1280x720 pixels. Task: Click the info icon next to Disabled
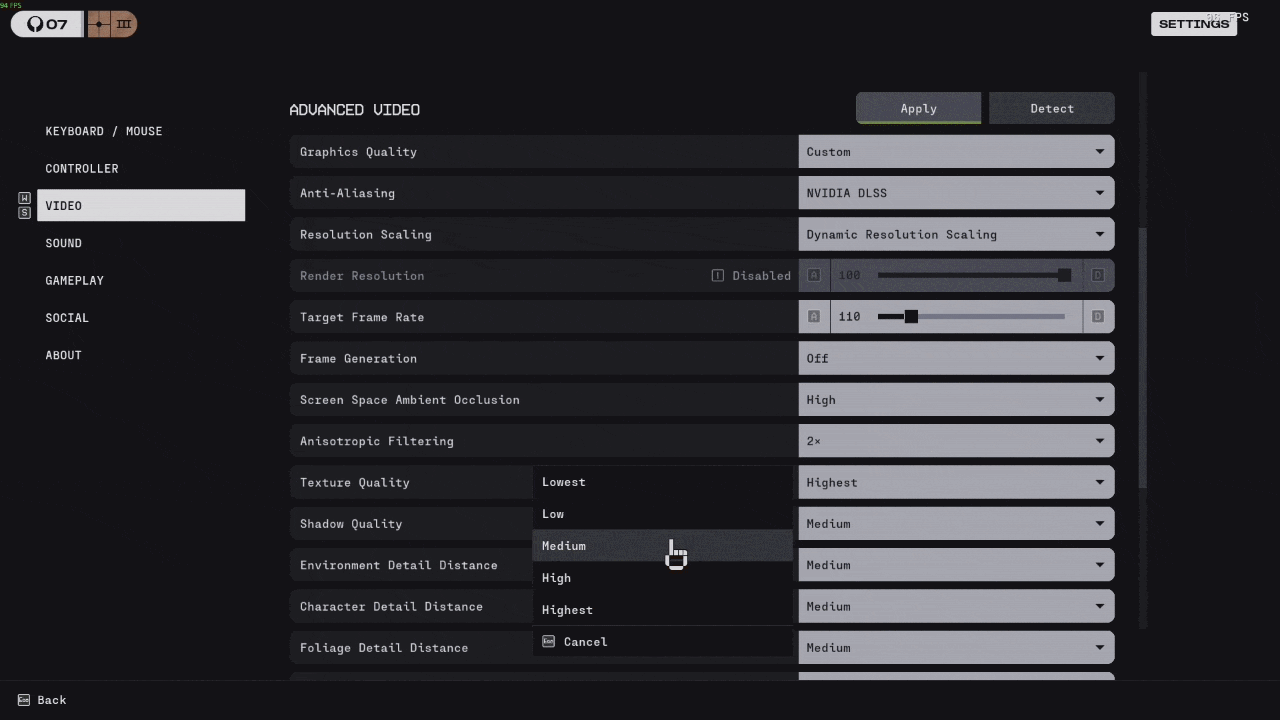pyautogui.click(x=717, y=275)
